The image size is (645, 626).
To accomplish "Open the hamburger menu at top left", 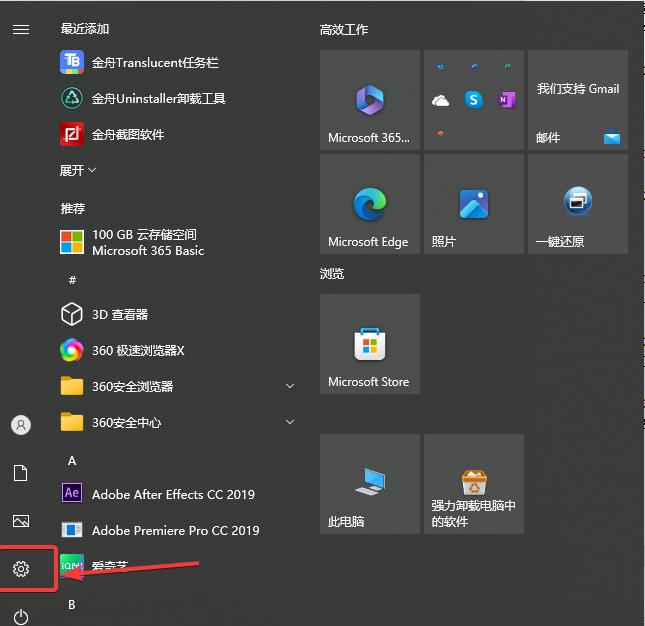I will tap(21, 30).
